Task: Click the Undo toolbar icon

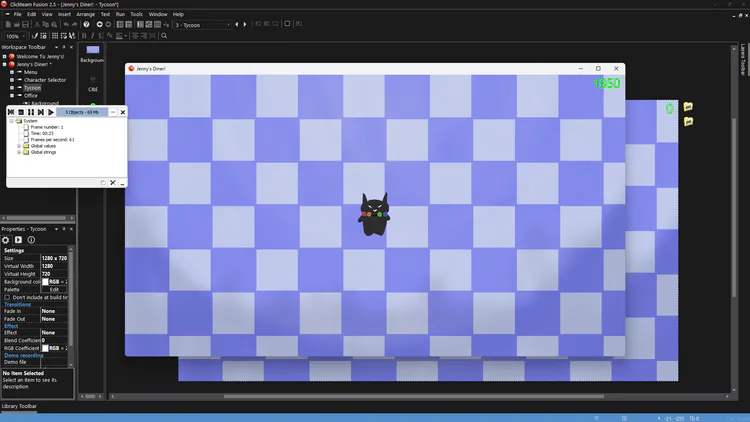Action: [66, 24]
